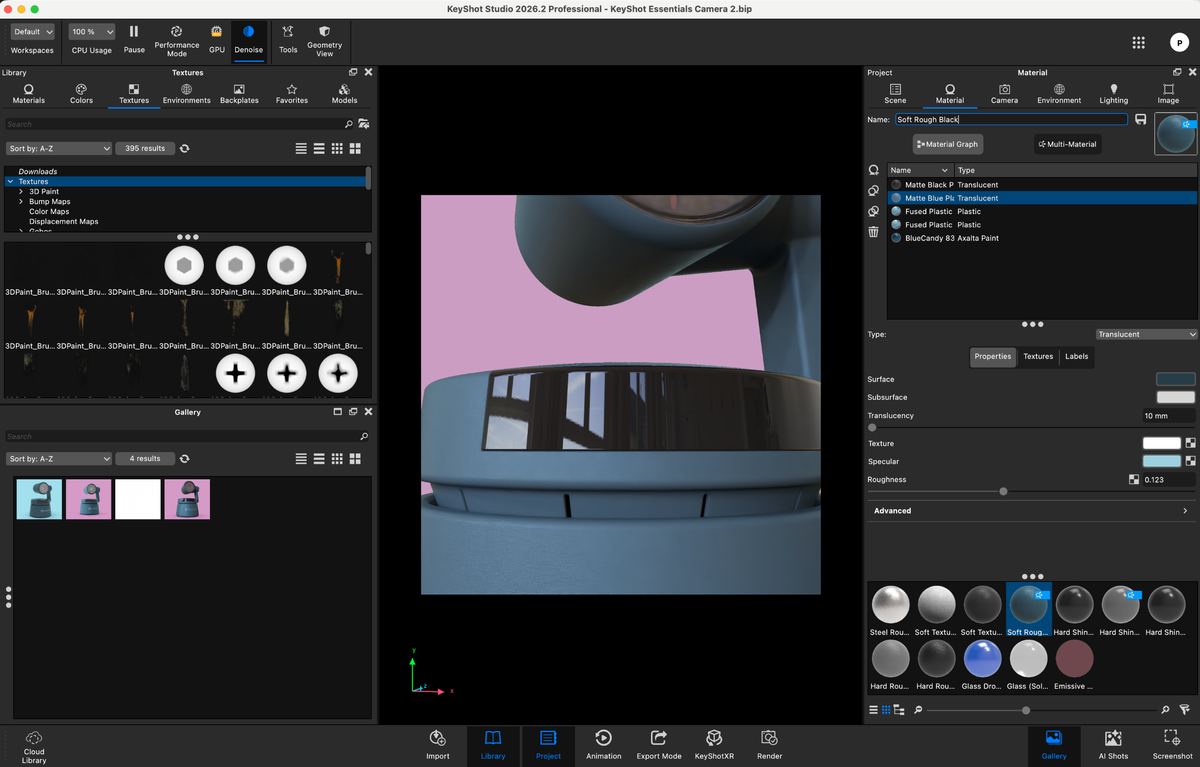
Task: Expand the 3D Paint folder
Action: tap(21, 191)
